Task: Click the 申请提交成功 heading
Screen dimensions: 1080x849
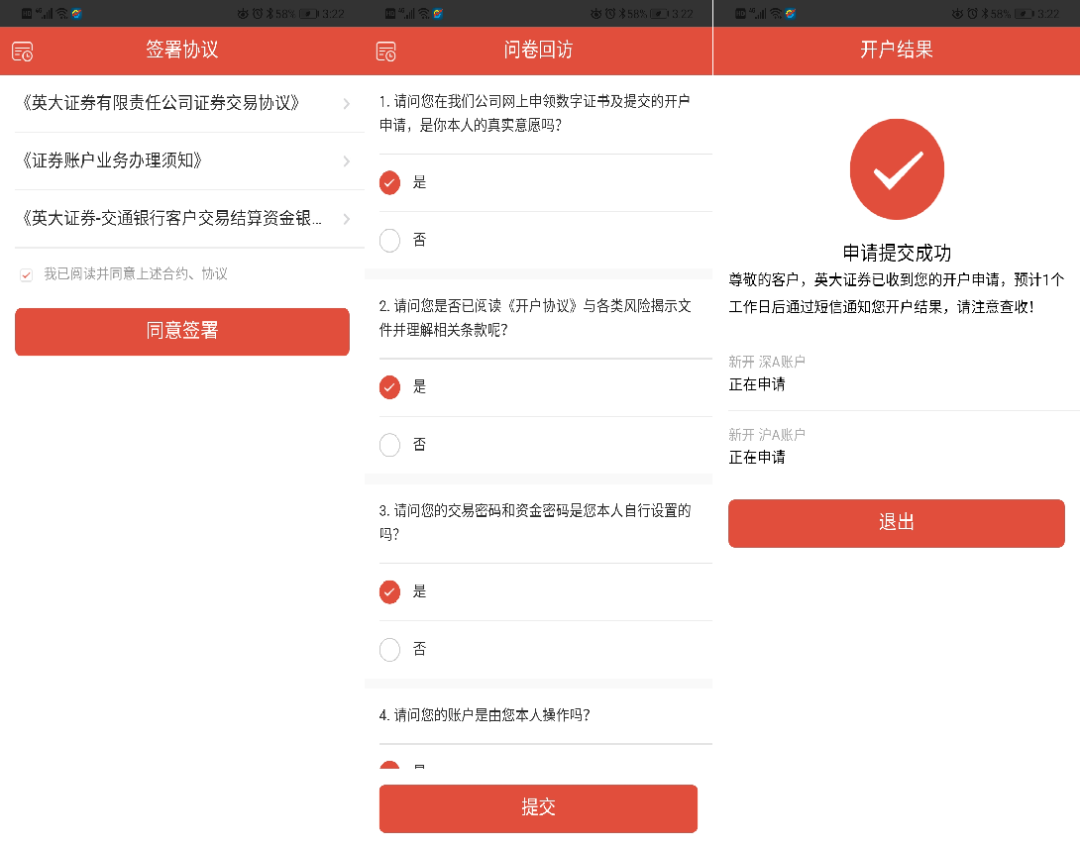Action: click(896, 253)
